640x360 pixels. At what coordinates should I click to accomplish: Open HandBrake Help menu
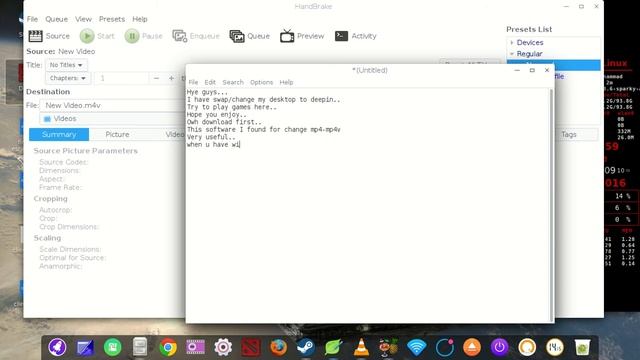pyautogui.click(x=140, y=19)
